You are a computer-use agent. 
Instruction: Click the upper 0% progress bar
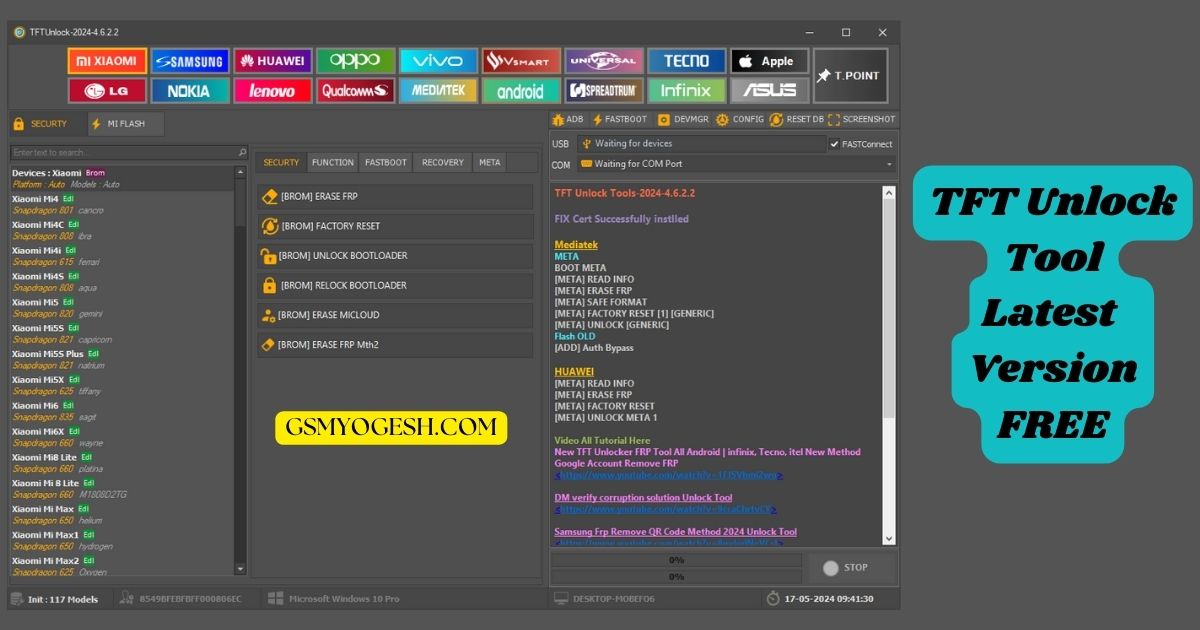click(x=676, y=560)
